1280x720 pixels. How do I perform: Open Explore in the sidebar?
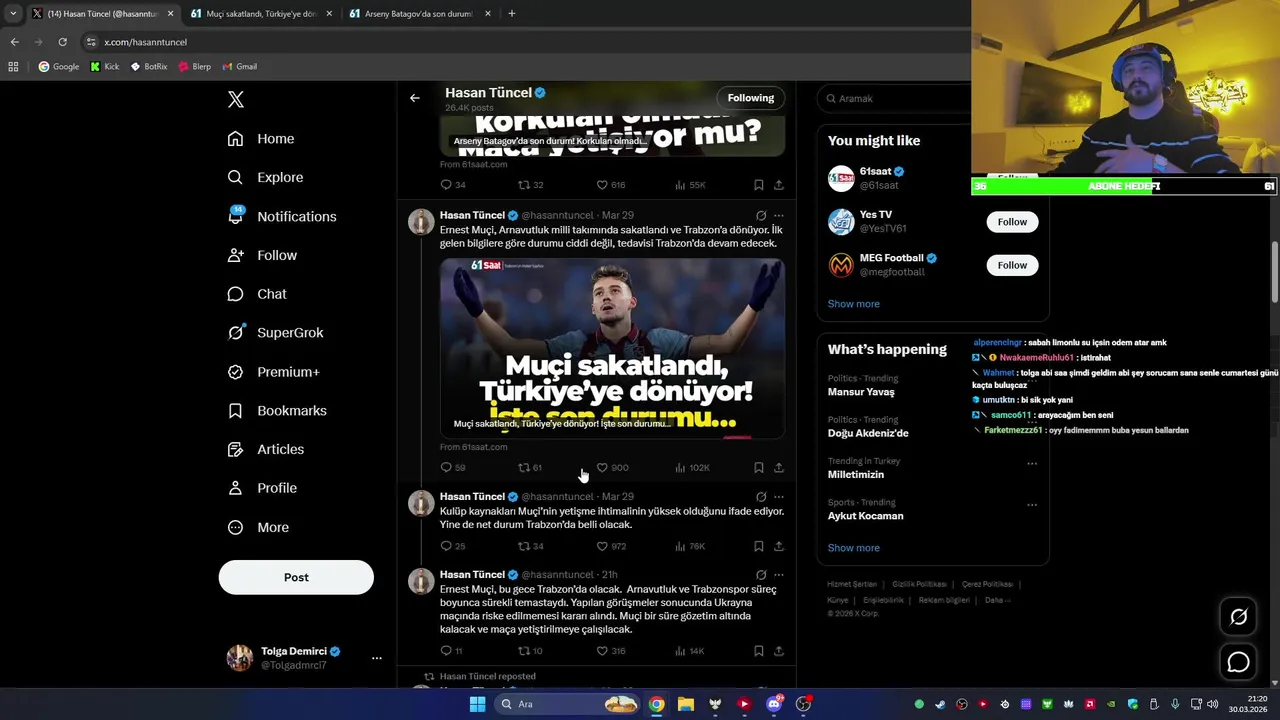[x=265, y=177]
